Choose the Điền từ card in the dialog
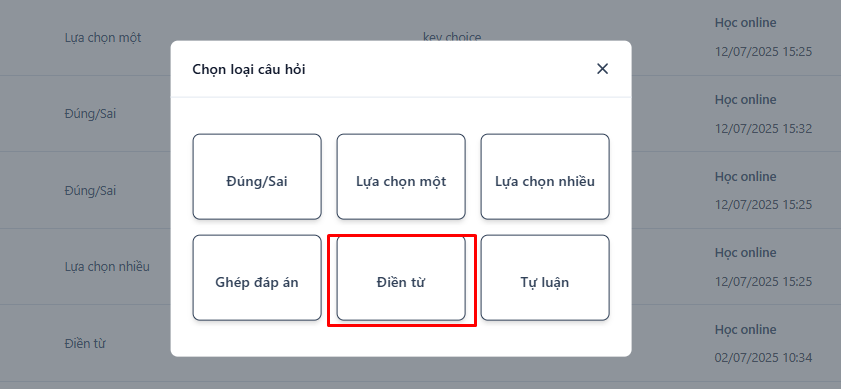The image size is (841, 389). pos(401,278)
